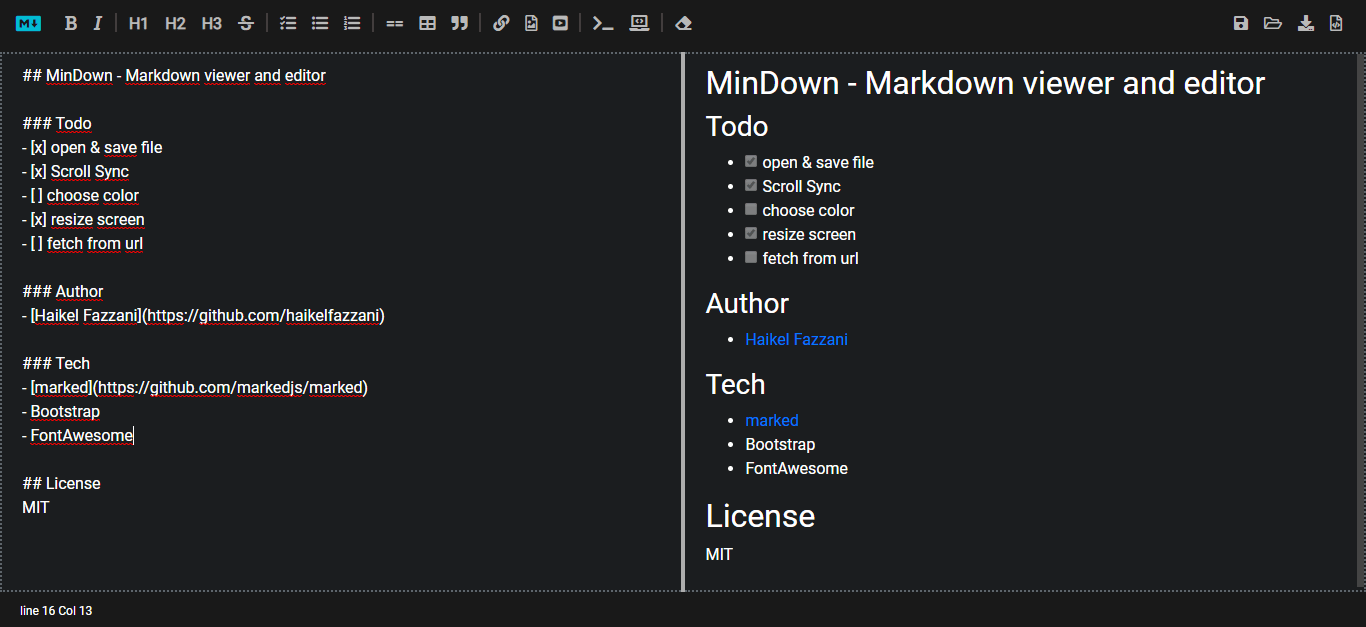
Task: Download the document
Action: point(1306,23)
